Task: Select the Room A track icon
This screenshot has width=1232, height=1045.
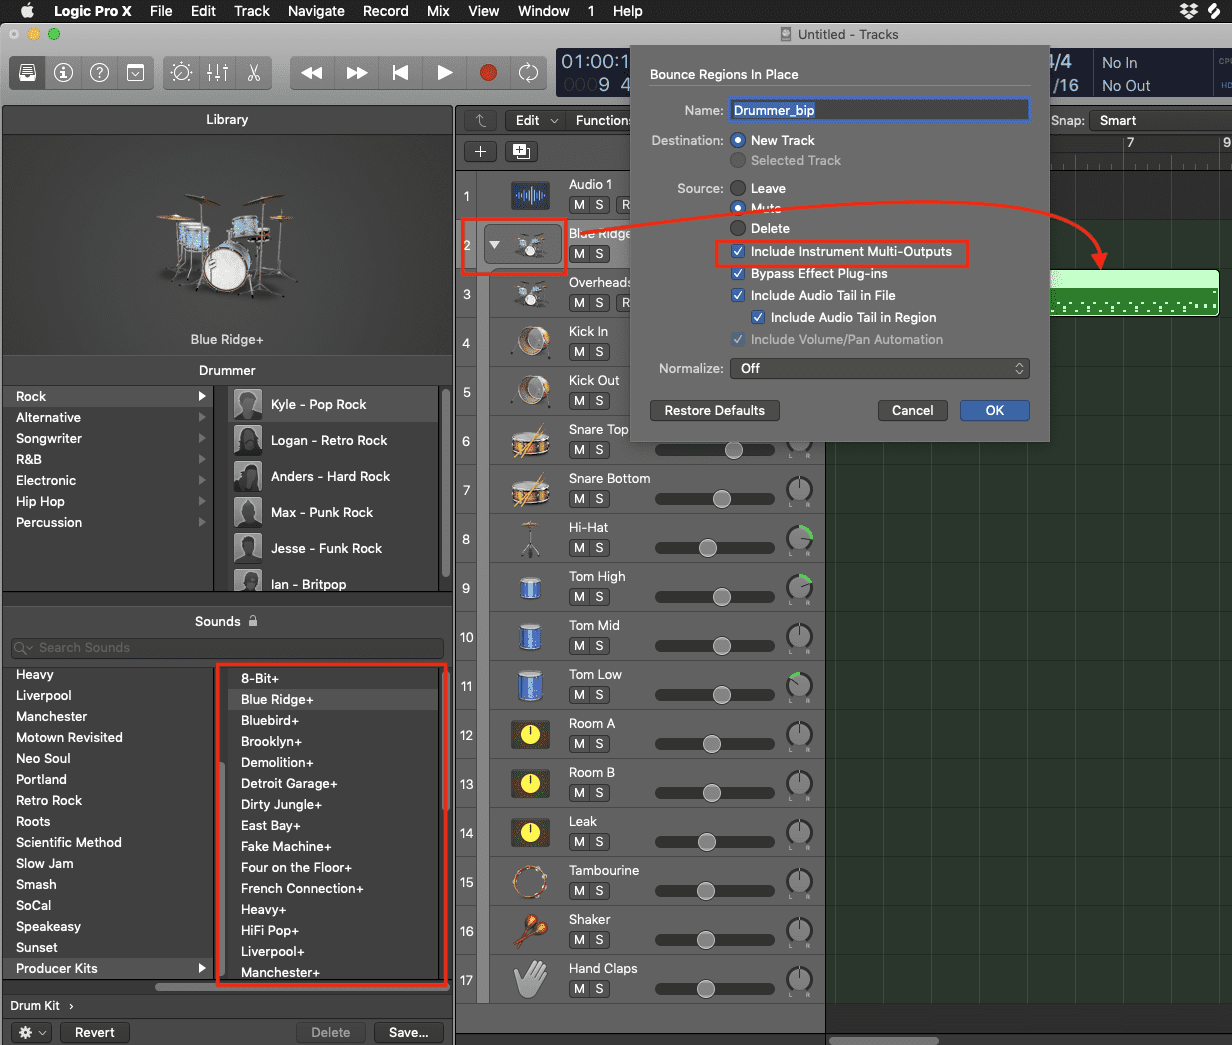Action: tap(531, 735)
